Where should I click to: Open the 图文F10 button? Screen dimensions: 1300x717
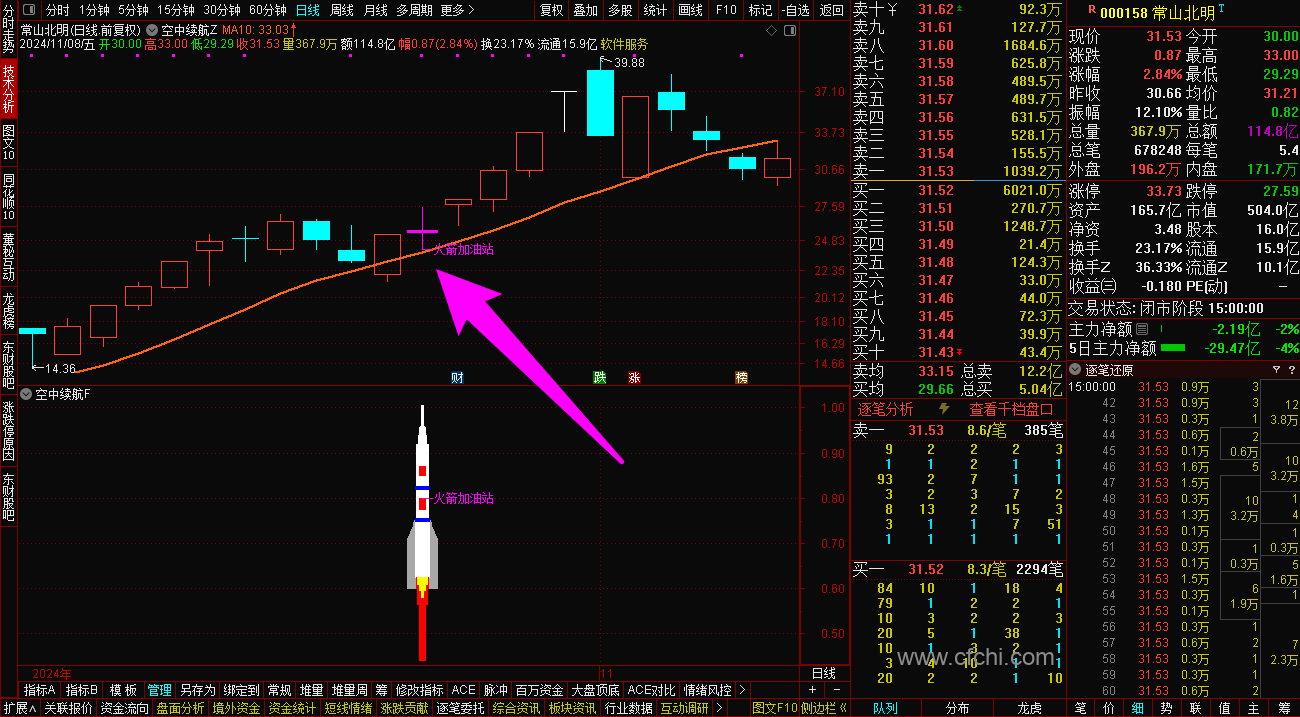pyautogui.click(x=776, y=708)
